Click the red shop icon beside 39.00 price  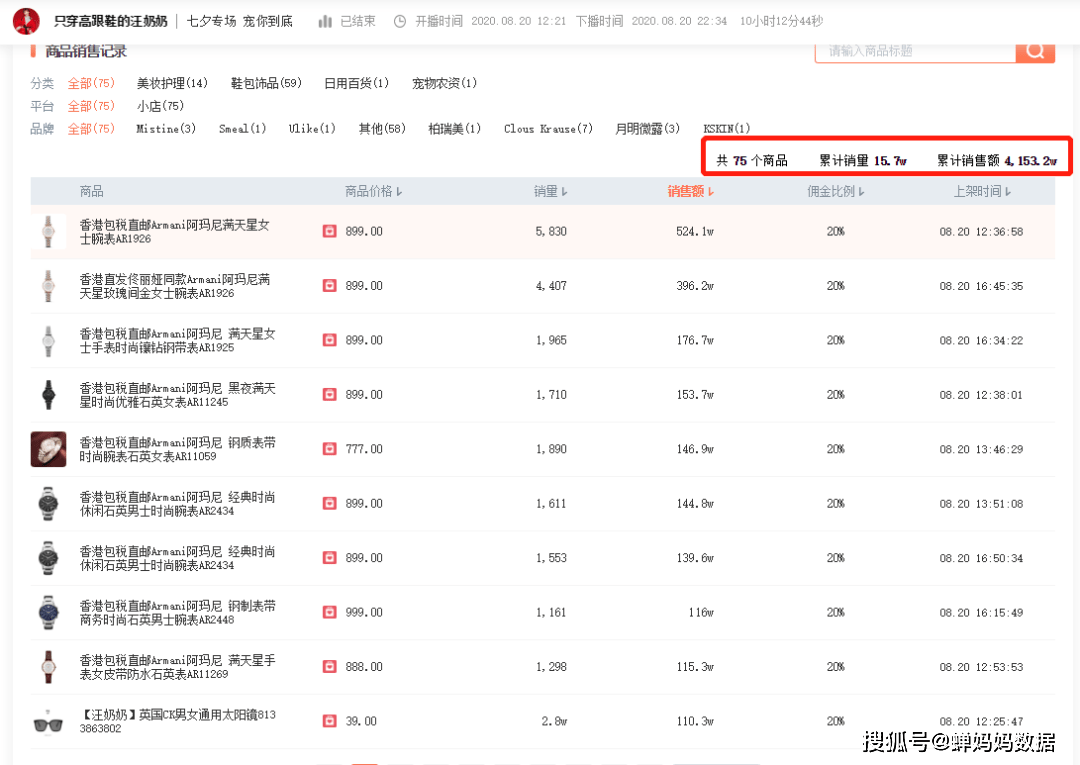[329, 721]
